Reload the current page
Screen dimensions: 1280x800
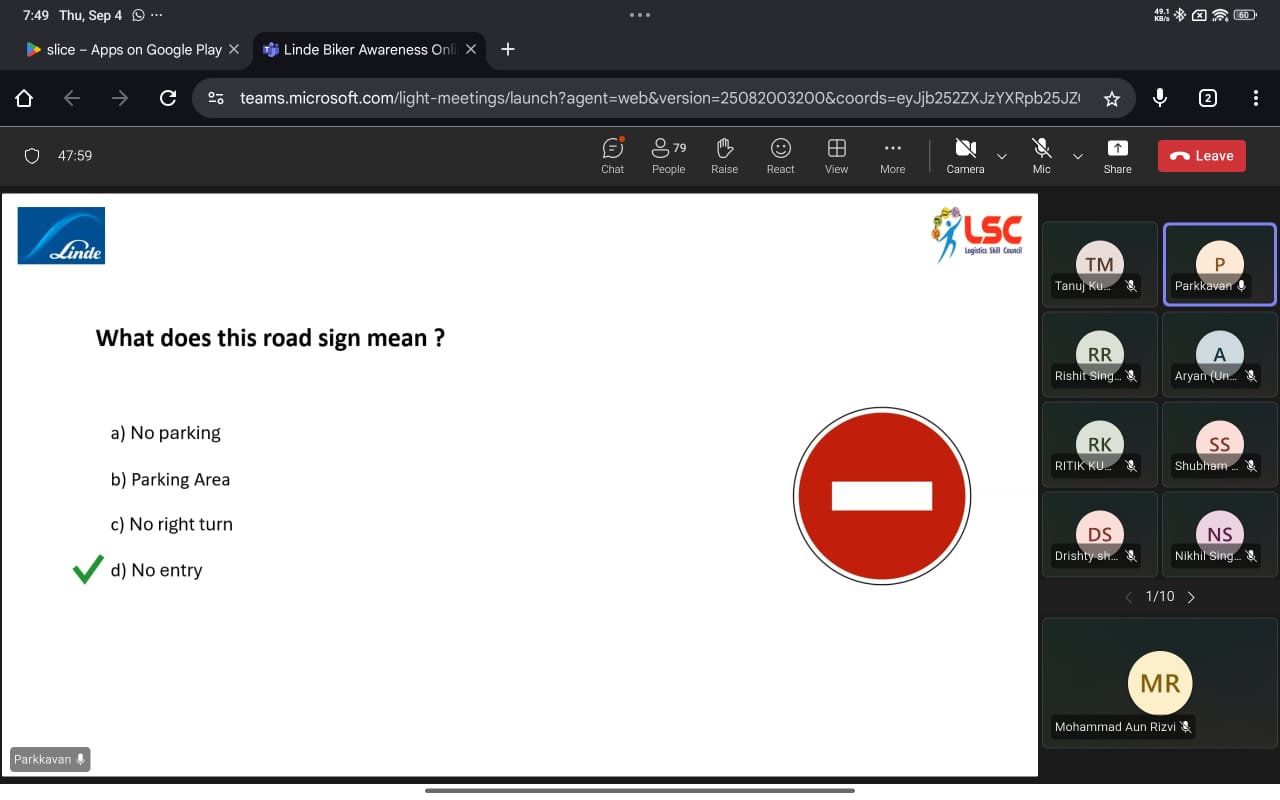[x=168, y=98]
